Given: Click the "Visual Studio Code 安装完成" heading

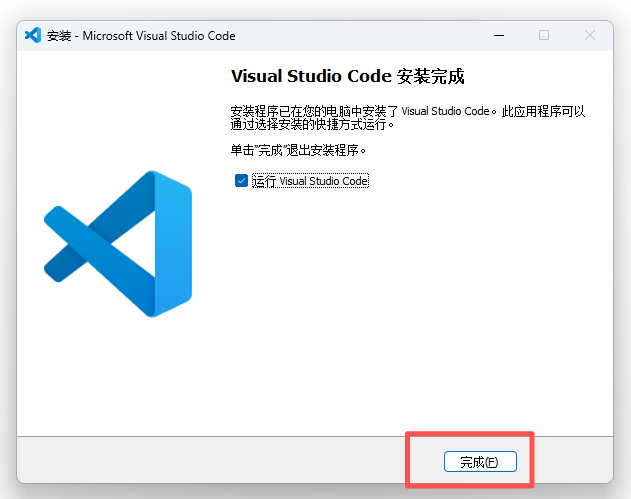Looking at the screenshot, I should (348, 76).
